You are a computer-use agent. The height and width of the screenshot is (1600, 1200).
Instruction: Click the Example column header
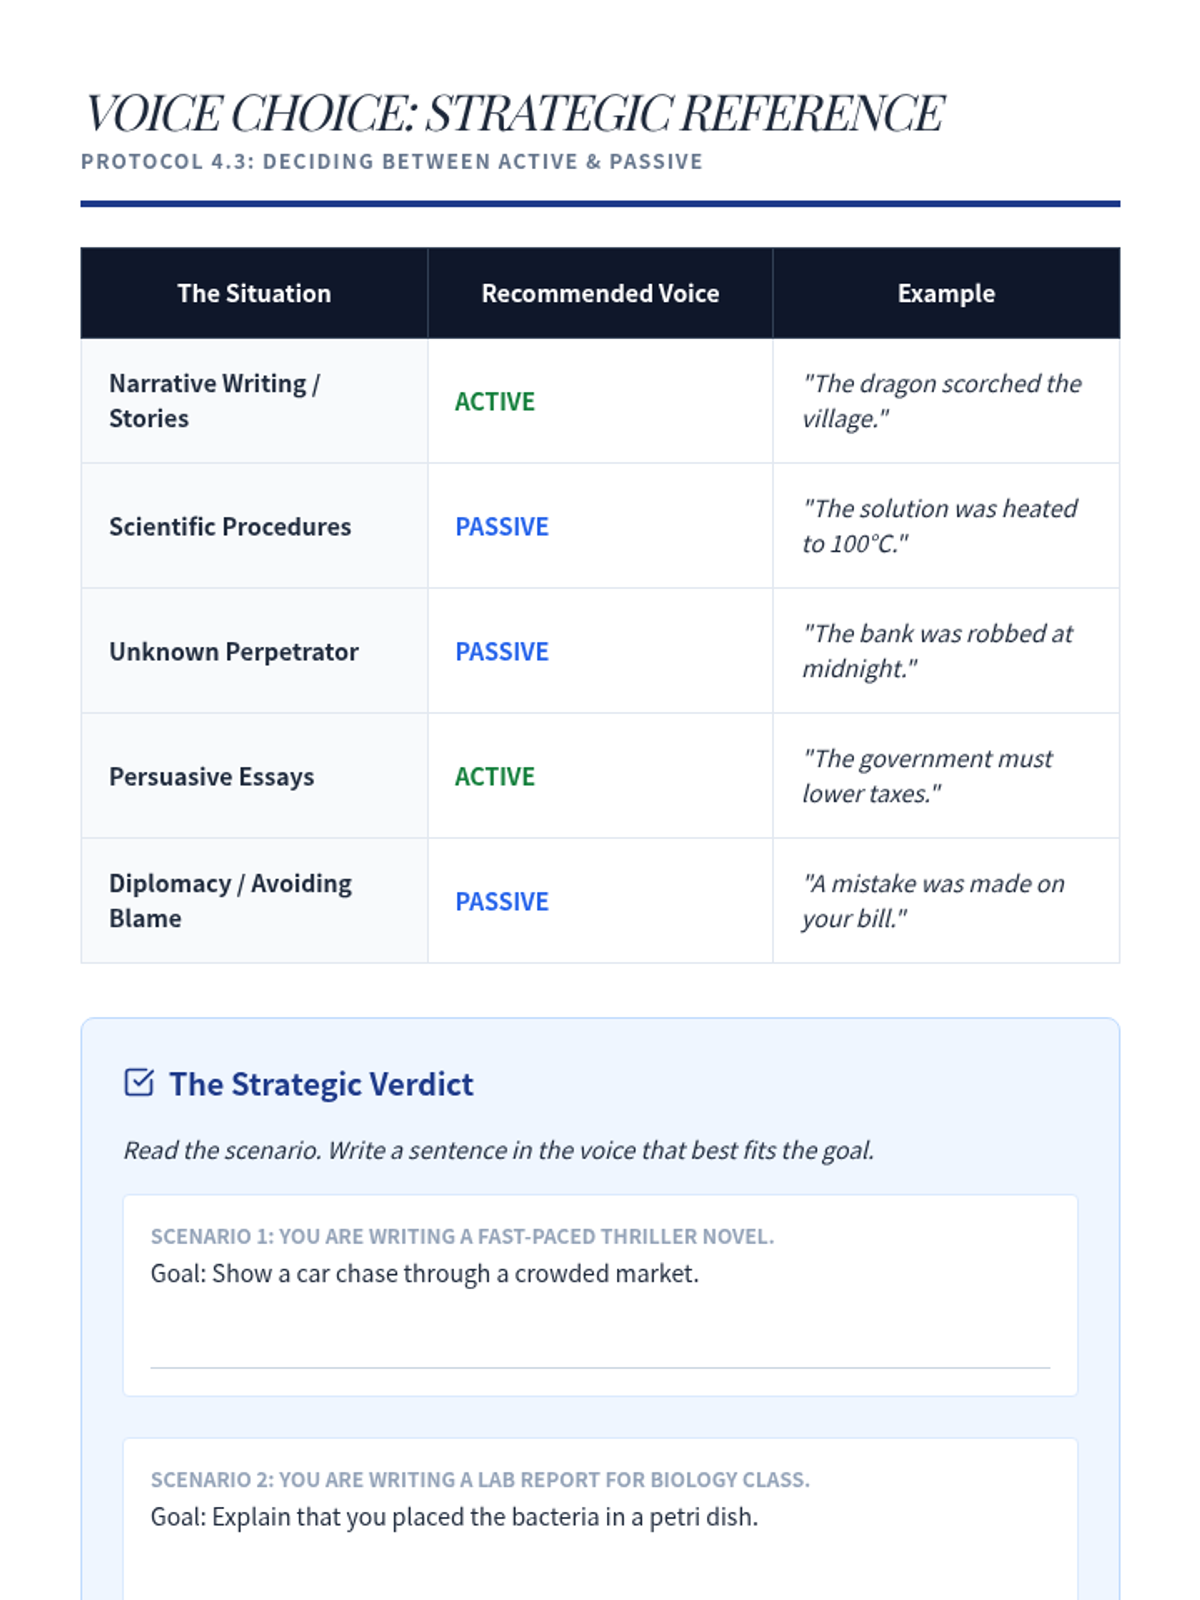946,293
